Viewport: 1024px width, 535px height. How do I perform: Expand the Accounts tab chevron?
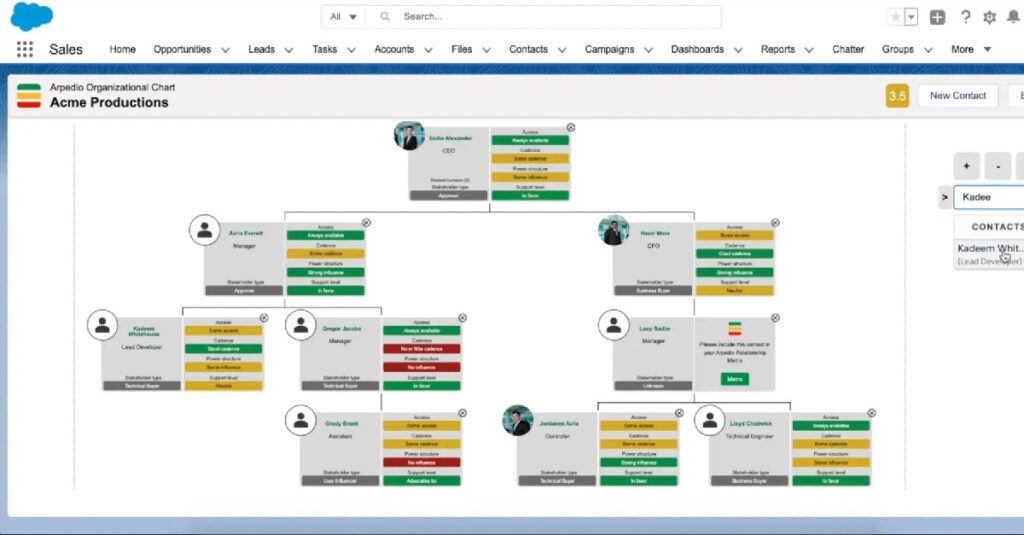[428, 50]
